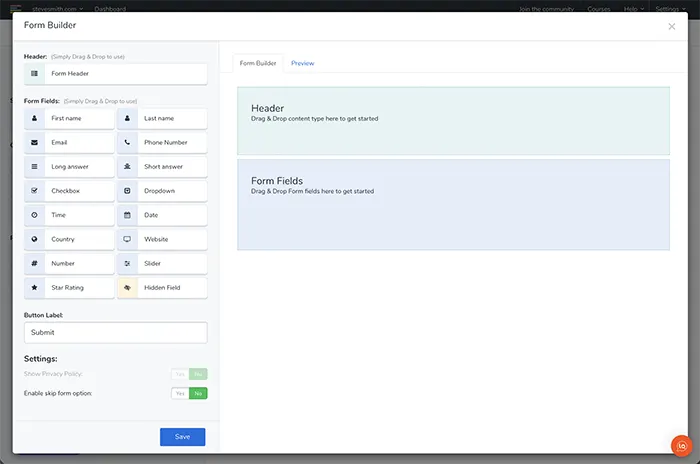Viewport: 700px width, 464px height.
Task: Open the orange chat widget icon
Action: point(682,446)
